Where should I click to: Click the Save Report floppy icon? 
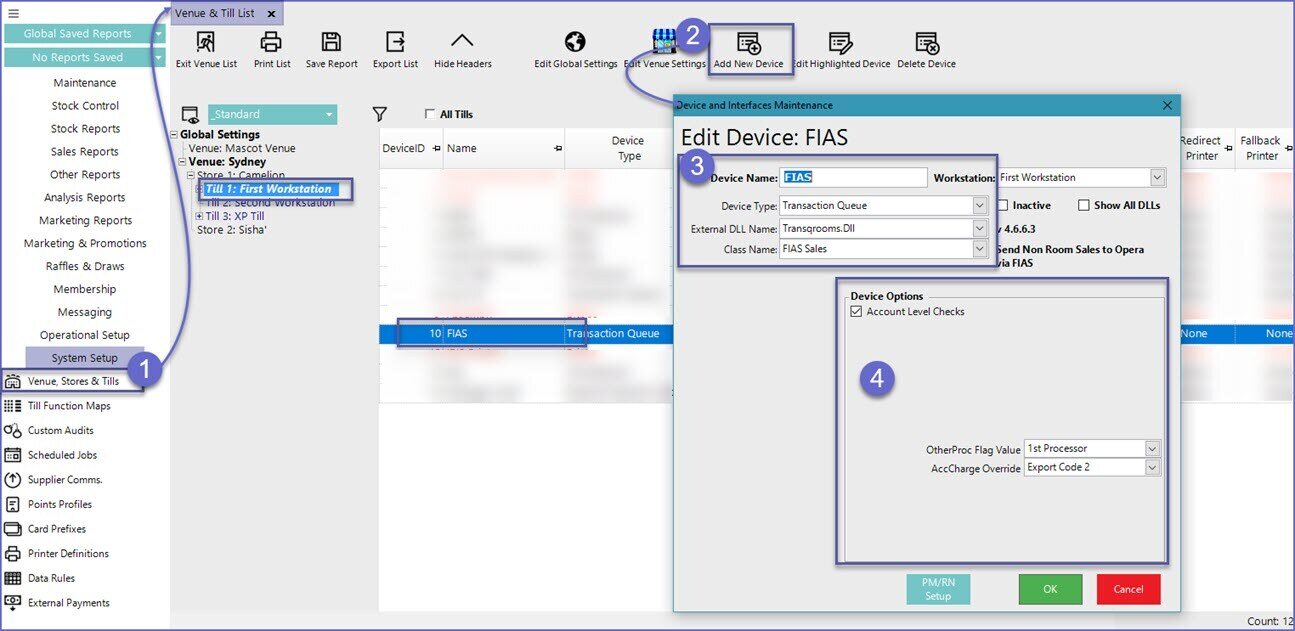click(331, 42)
